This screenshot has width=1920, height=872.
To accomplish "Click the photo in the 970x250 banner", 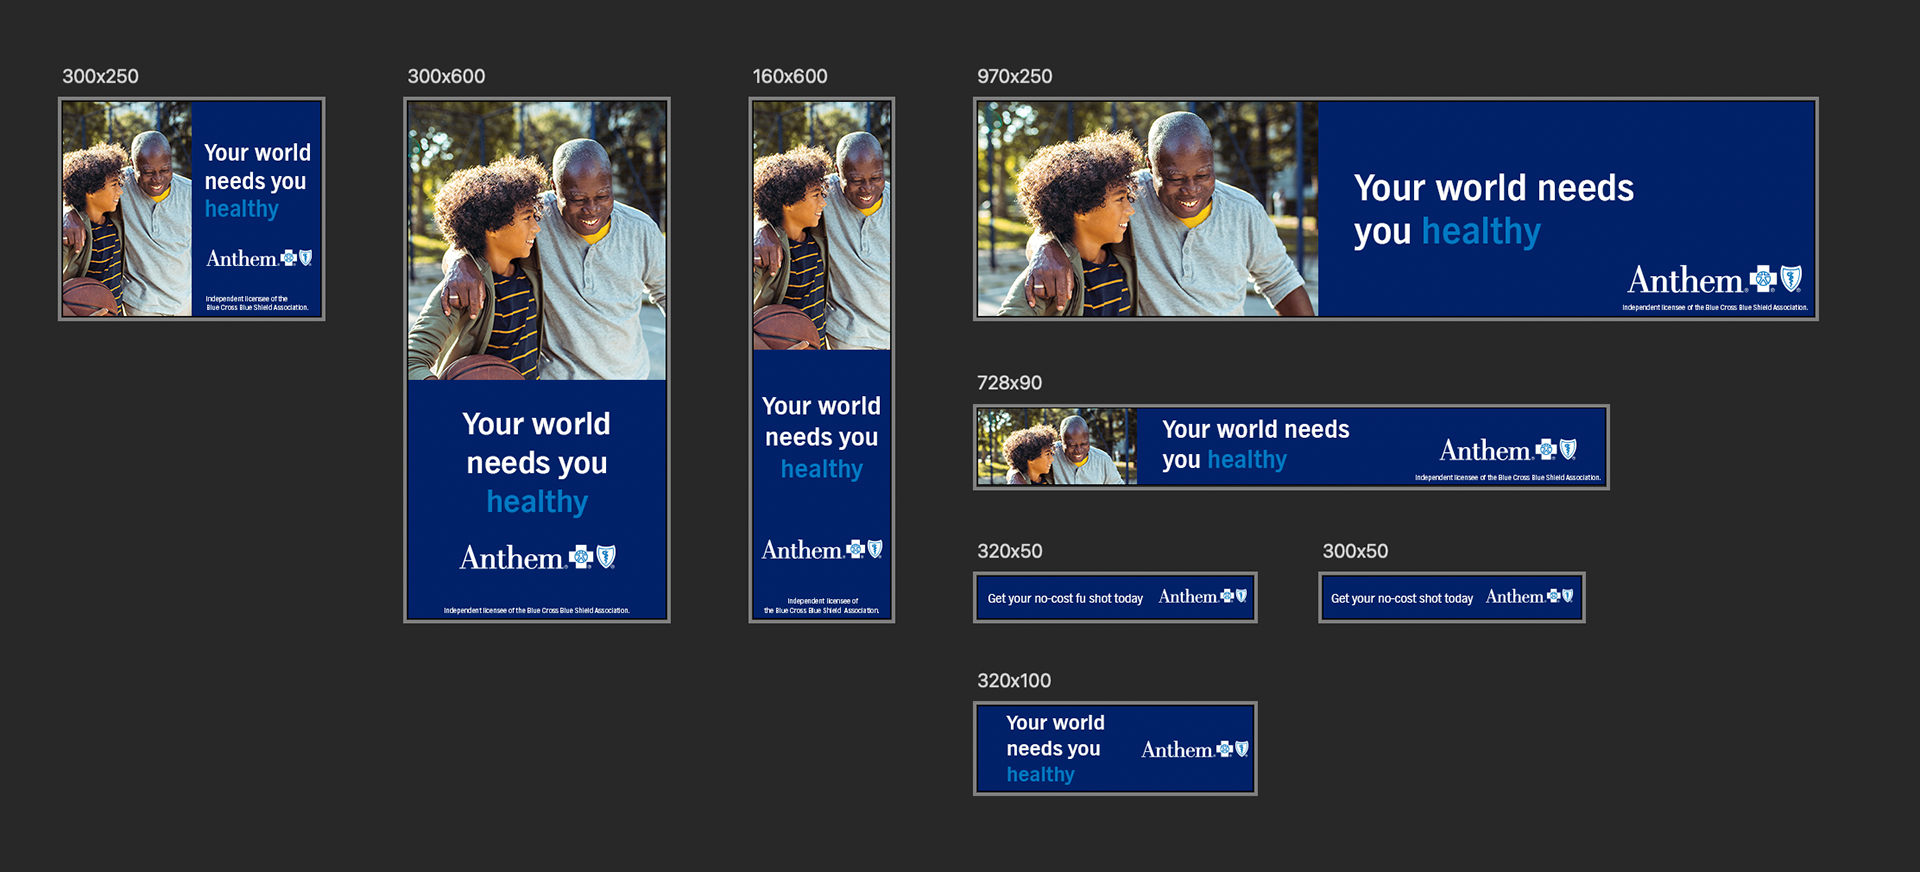I will pos(1148,209).
